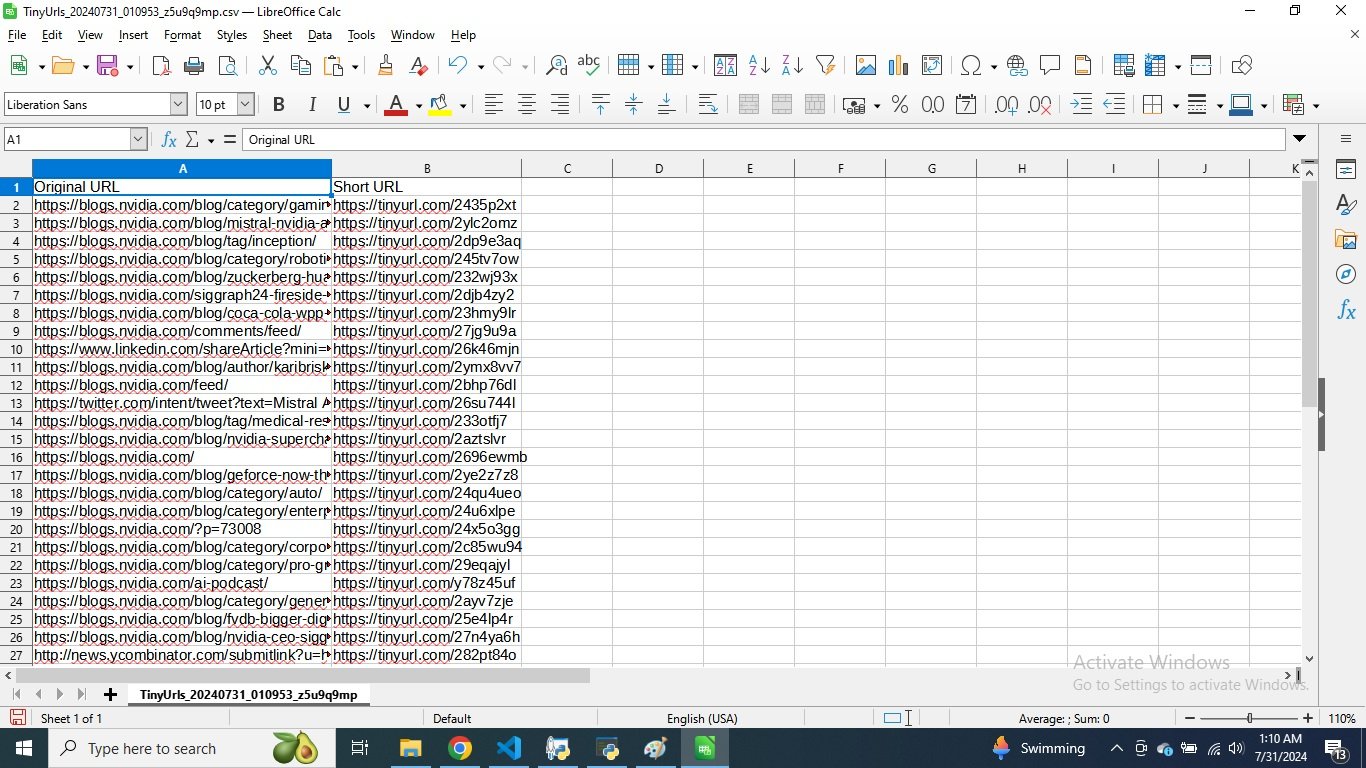Click the formula input line showing Original URL

pos(763,139)
